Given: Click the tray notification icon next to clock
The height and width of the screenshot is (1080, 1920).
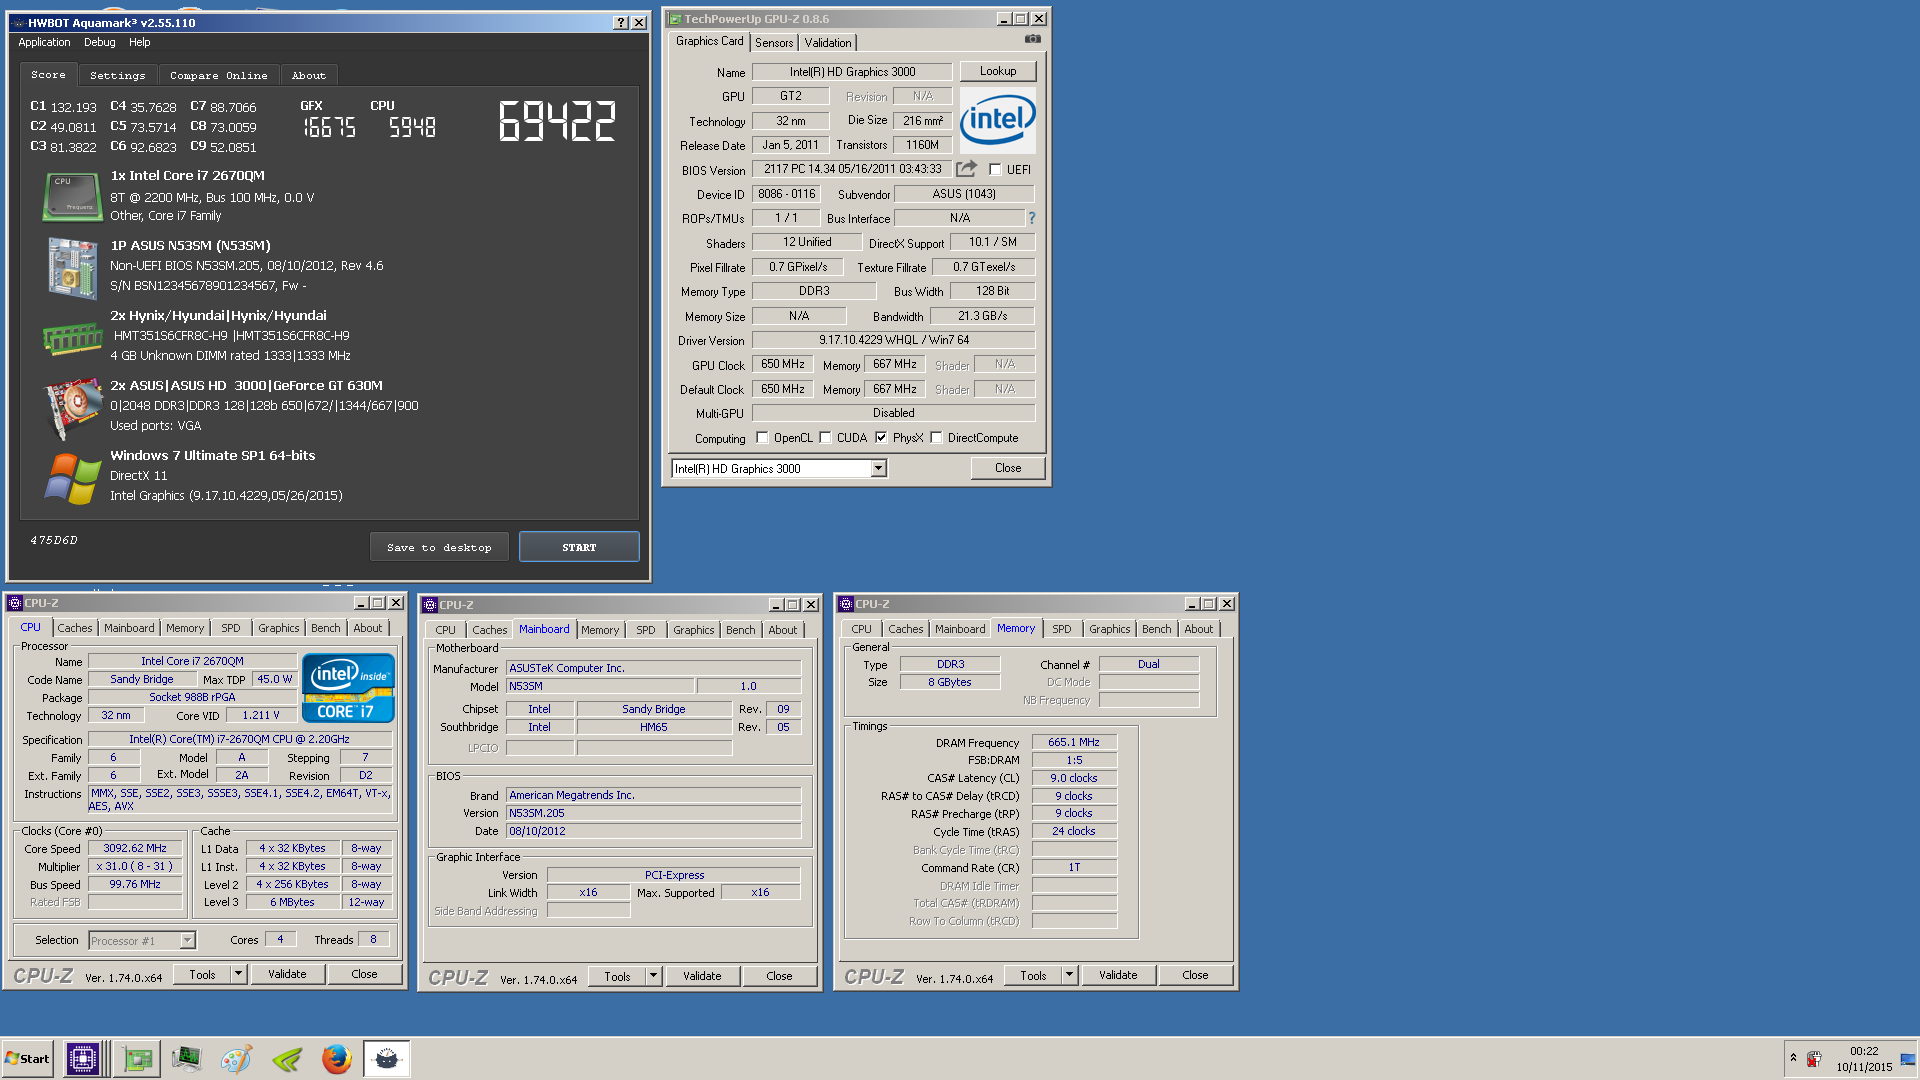Looking at the screenshot, I should tap(1814, 1059).
